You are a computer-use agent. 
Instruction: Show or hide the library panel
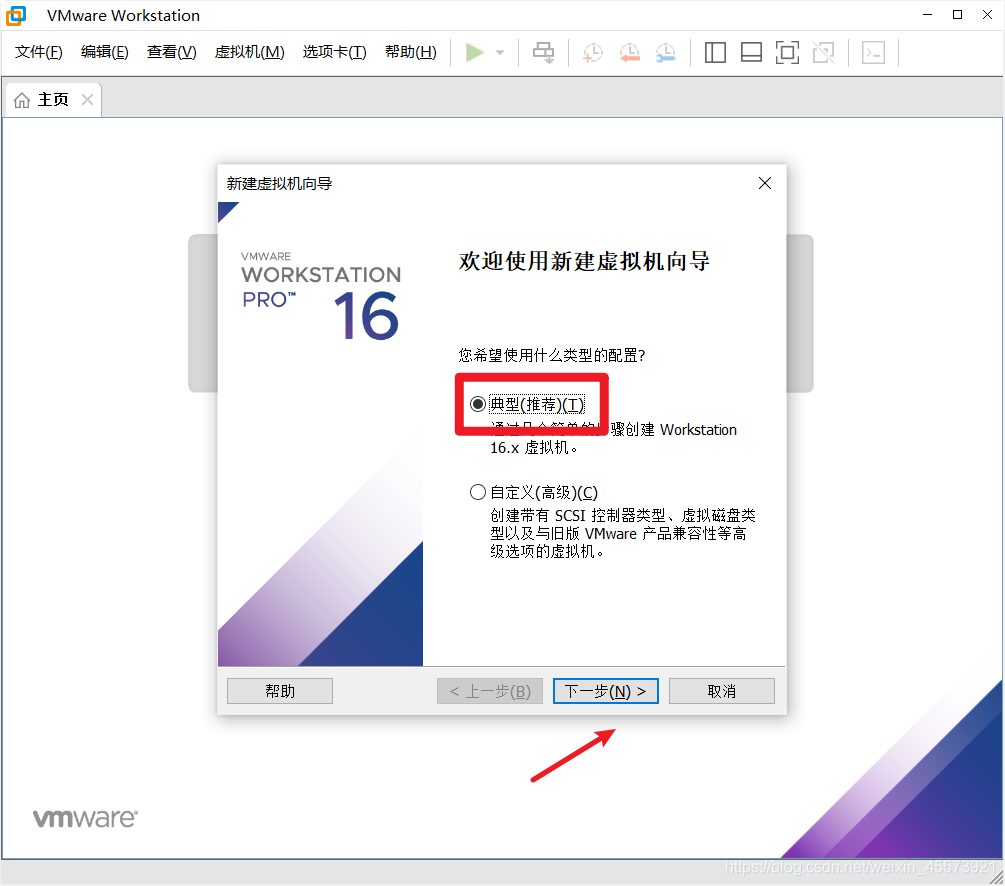tap(715, 52)
